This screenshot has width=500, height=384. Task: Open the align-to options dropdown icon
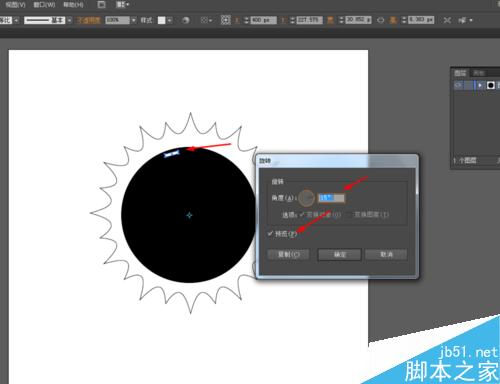point(206,20)
